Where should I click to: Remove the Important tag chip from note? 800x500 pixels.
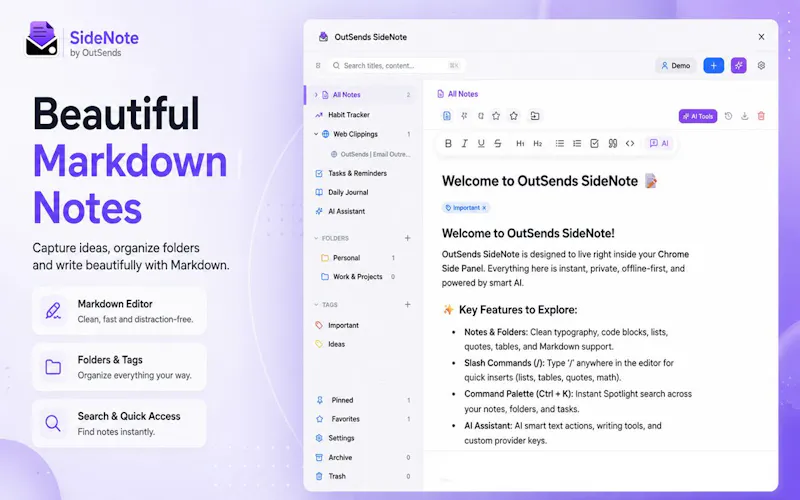click(x=484, y=208)
